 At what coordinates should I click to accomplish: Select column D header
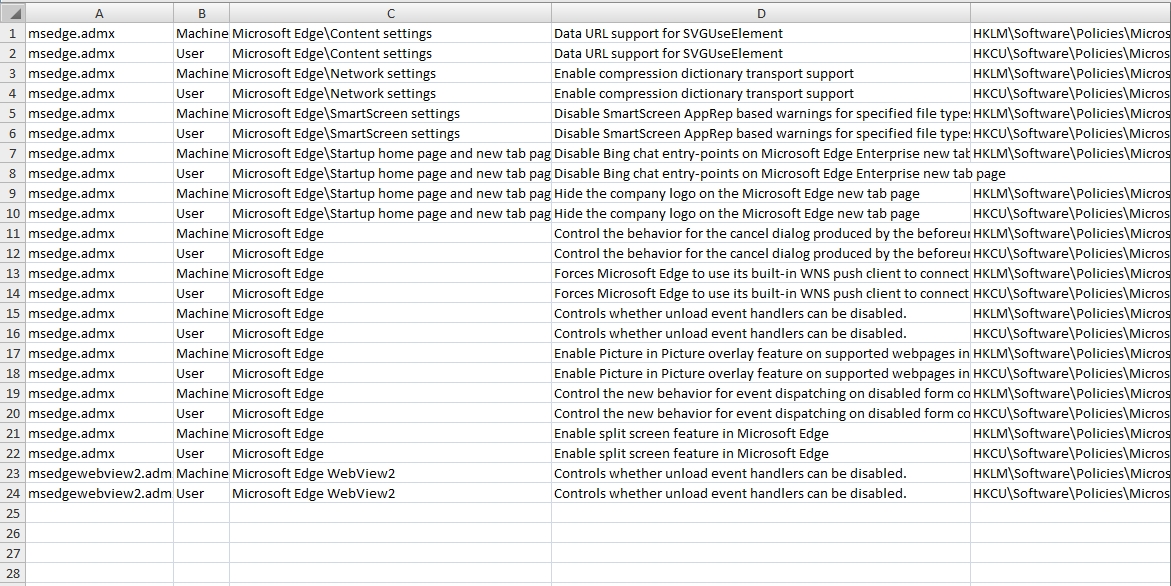pyautogui.click(x=761, y=13)
